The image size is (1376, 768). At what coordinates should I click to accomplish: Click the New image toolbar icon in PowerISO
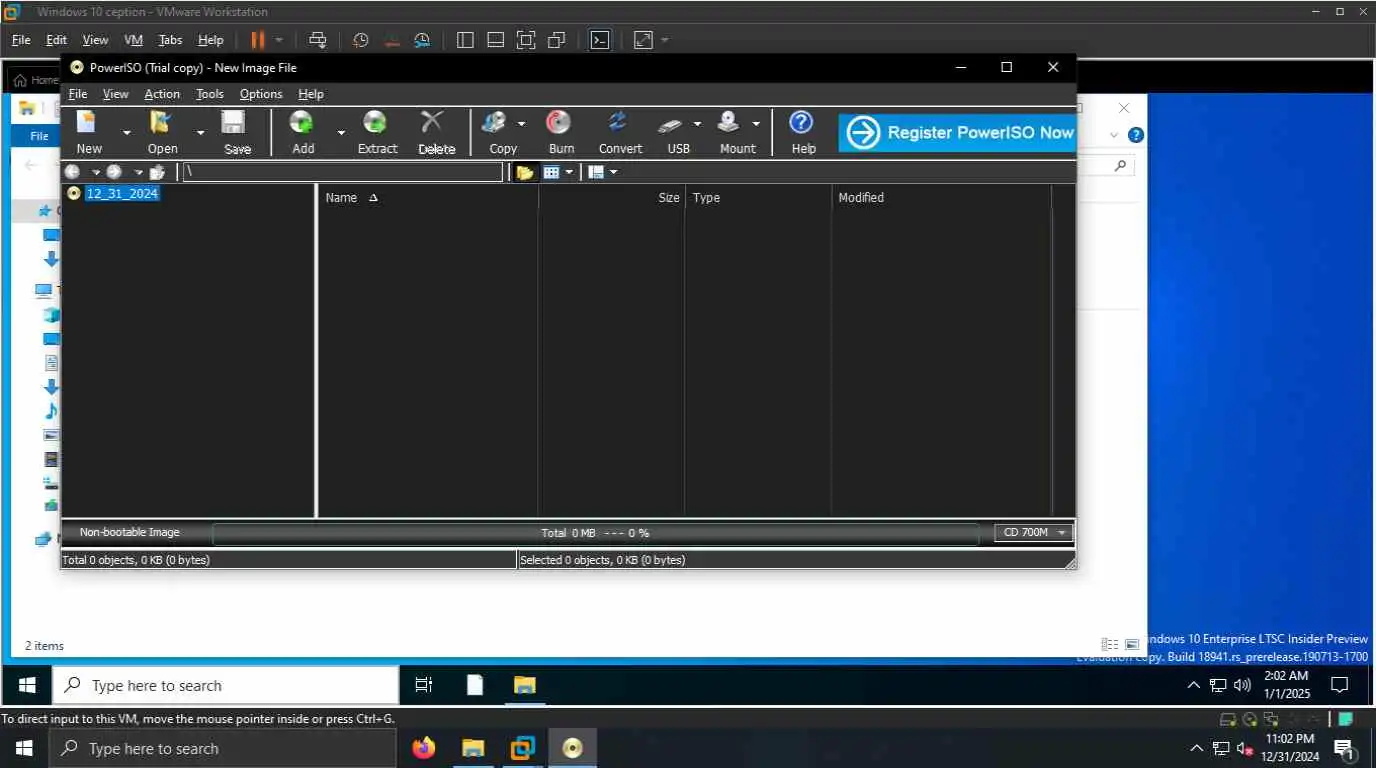[88, 123]
